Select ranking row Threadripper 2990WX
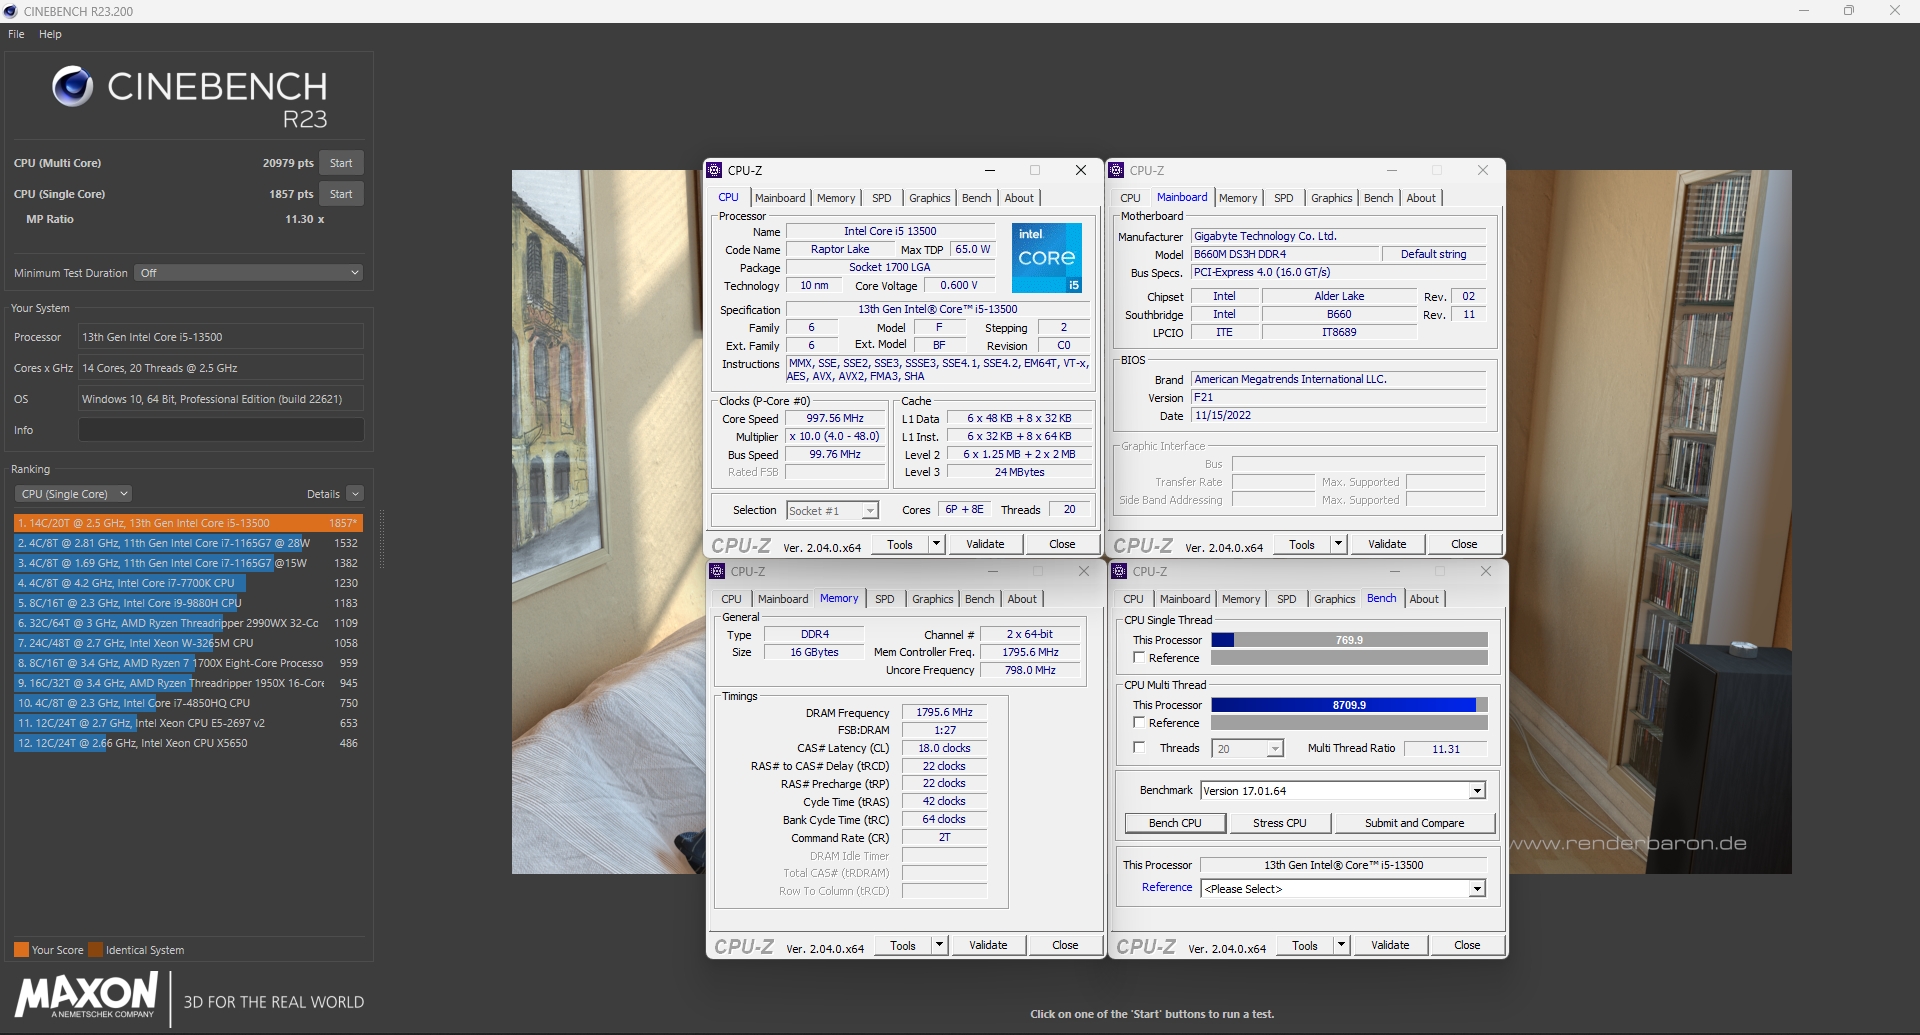The width and height of the screenshot is (1920, 1035). click(188, 623)
